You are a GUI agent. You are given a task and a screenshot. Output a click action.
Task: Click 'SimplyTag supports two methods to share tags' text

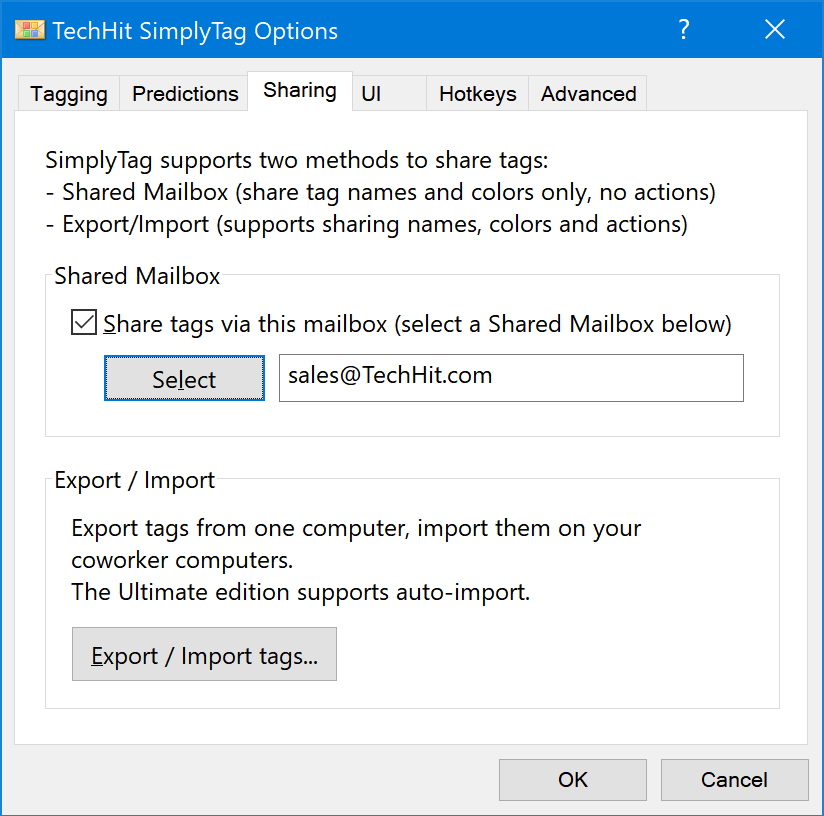(297, 161)
